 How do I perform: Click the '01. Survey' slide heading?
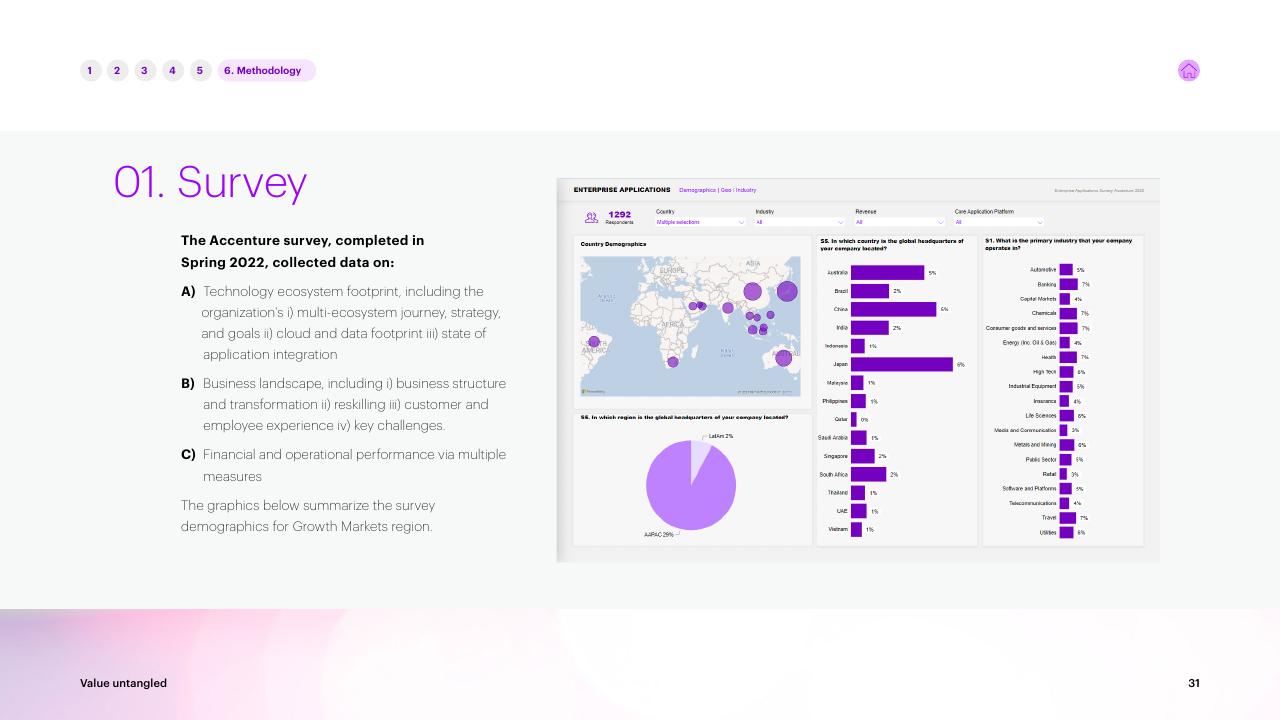point(210,182)
